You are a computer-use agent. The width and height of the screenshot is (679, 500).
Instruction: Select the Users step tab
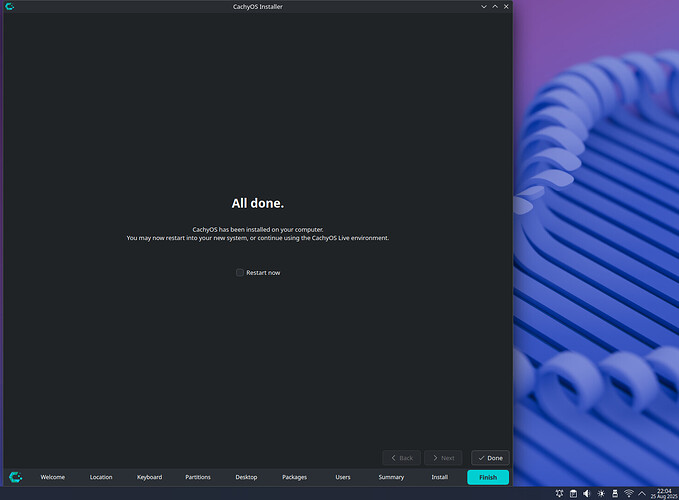coord(343,477)
